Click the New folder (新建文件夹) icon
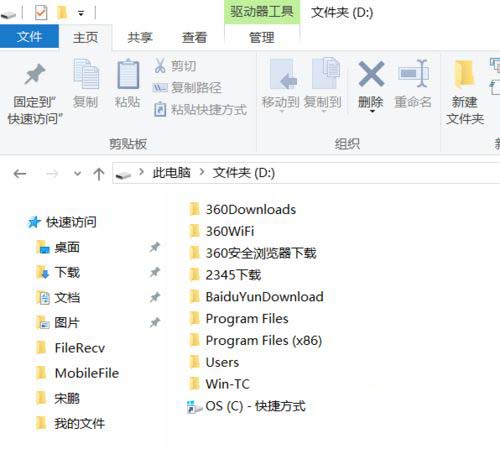 (x=464, y=74)
